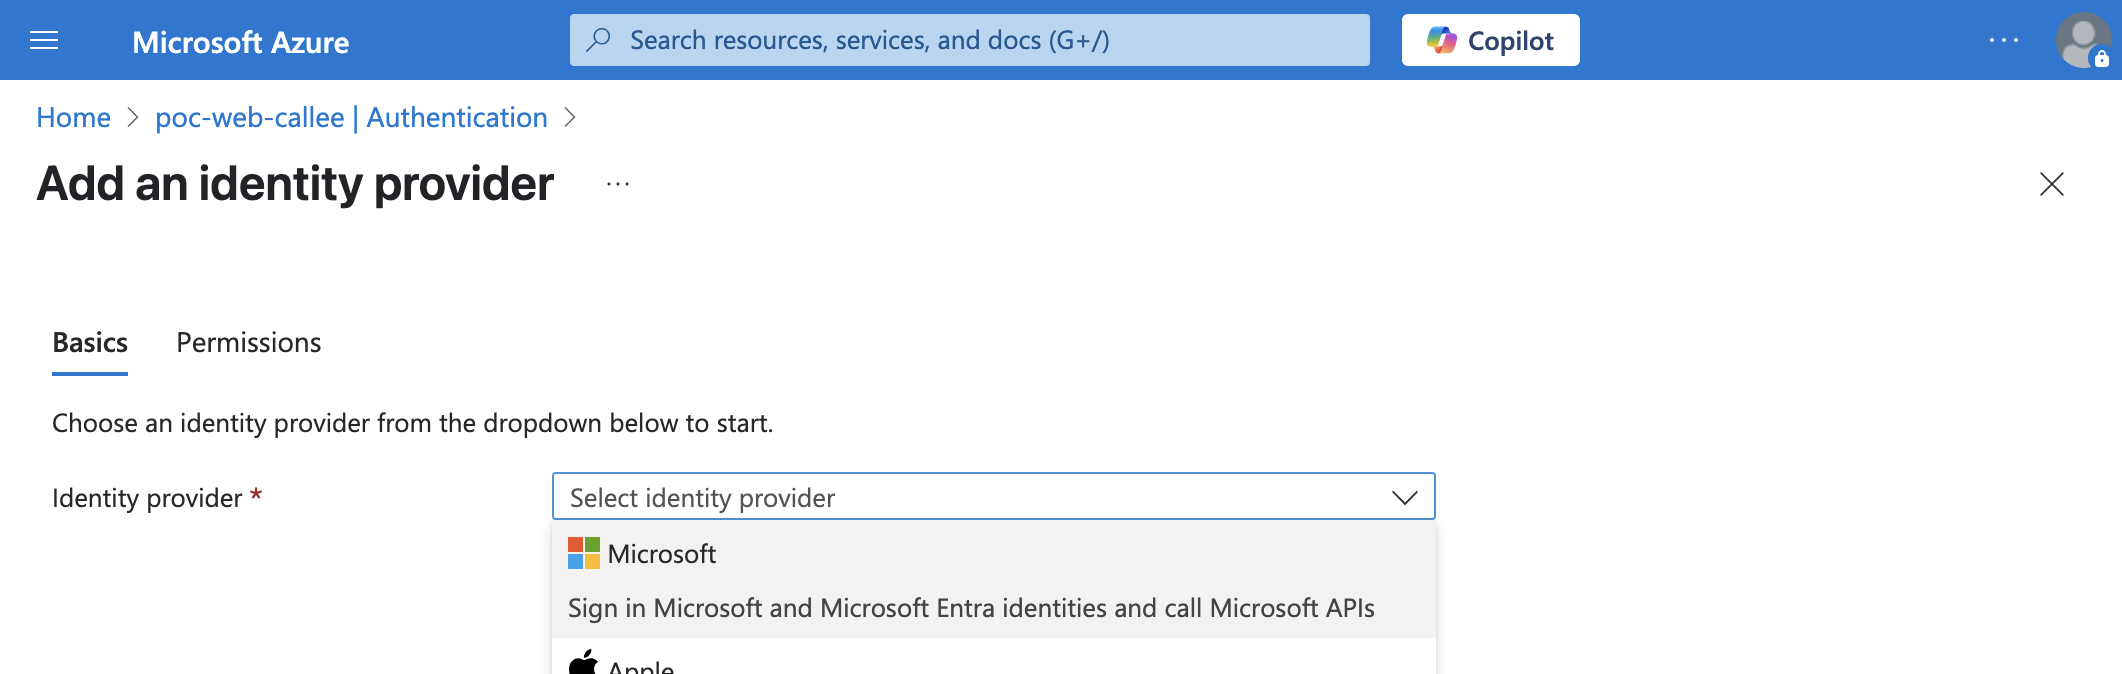
Task: Click the Microsoft four-color logo icon
Action: point(584,553)
